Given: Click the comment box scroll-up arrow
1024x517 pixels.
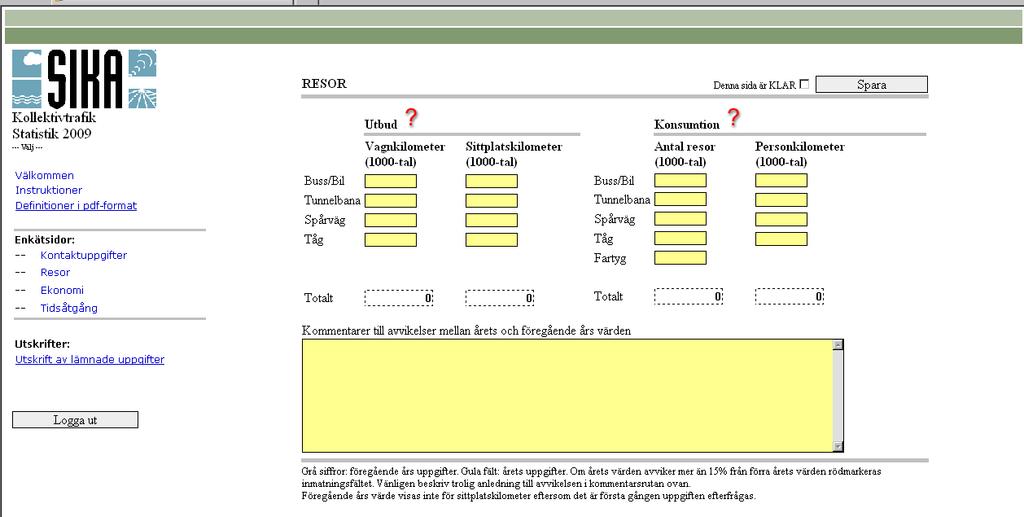Looking at the screenshot, I should tap(839, 345).
